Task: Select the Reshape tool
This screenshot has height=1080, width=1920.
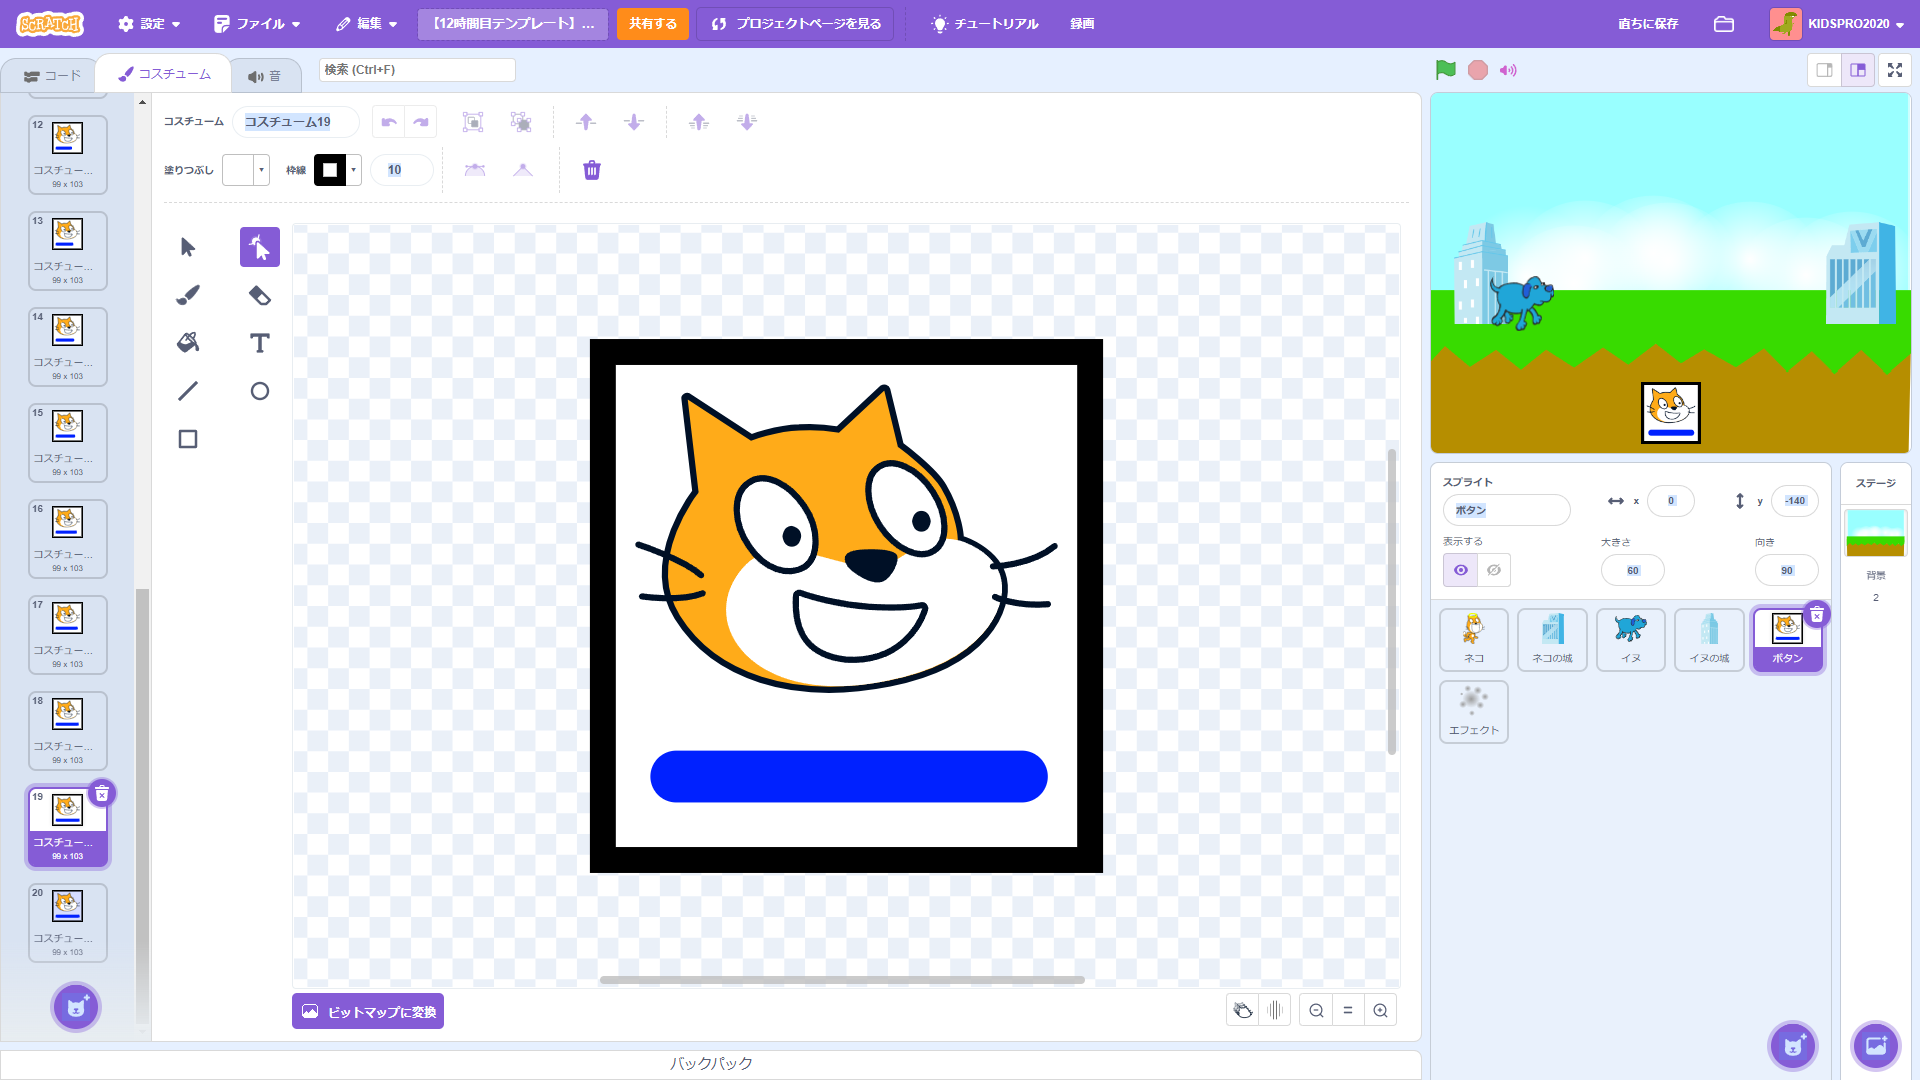Action: [259, 247]
